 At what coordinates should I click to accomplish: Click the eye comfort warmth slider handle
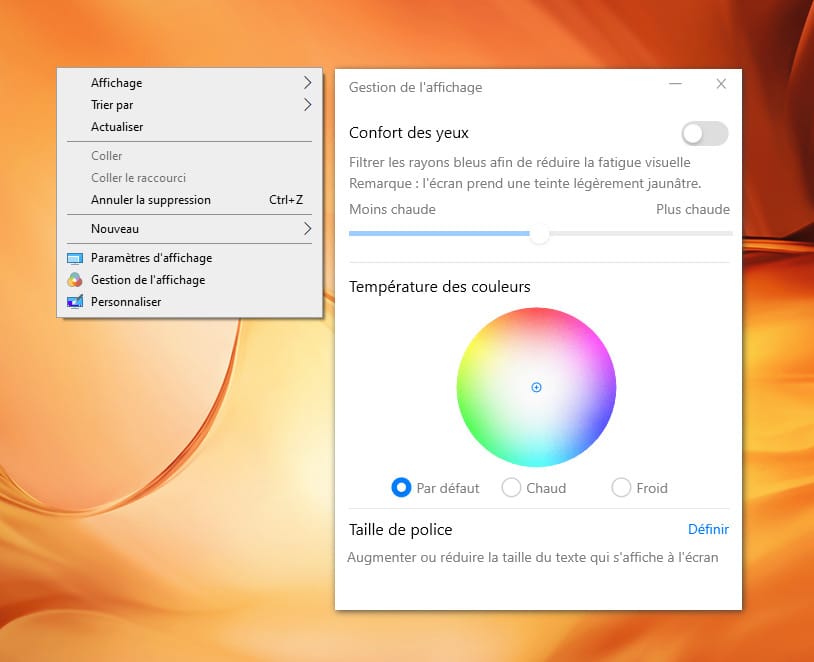[539, 234]
